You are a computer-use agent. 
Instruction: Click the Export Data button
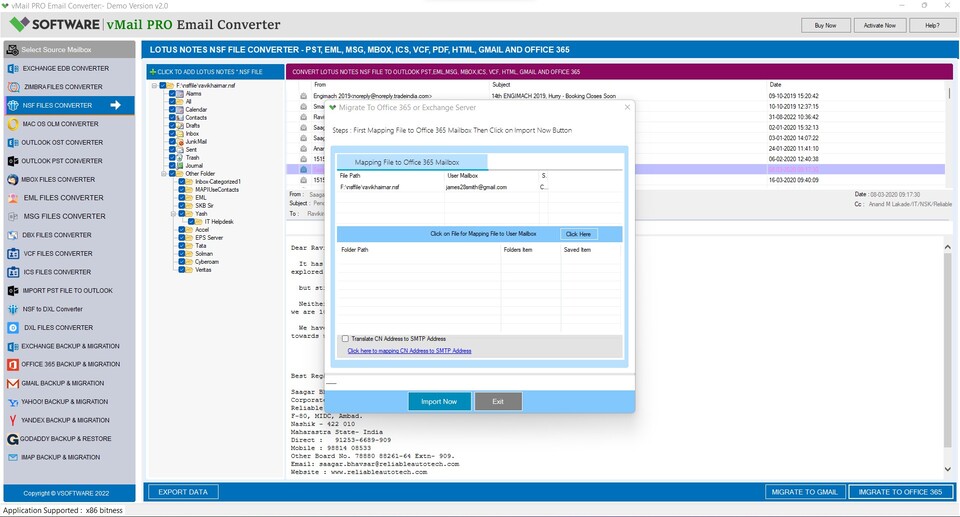coord(182,492)
